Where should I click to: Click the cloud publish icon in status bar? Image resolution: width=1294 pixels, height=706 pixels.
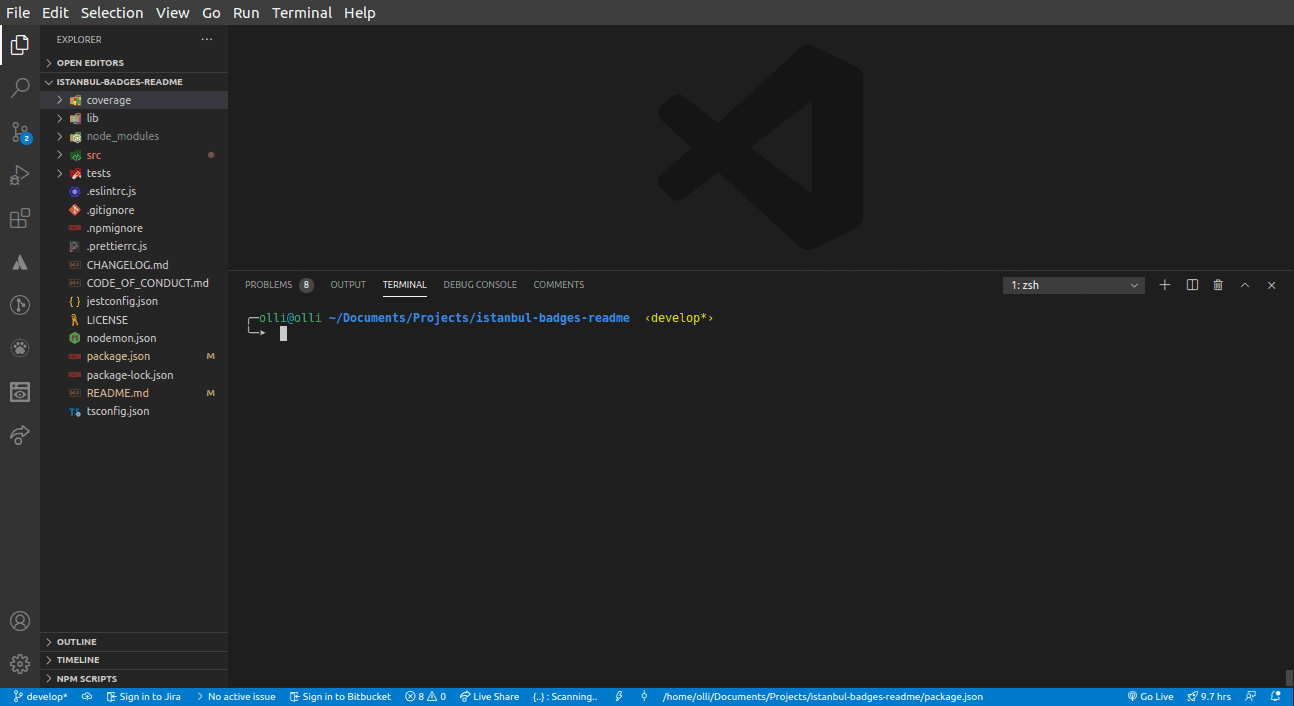pos(87,697)
